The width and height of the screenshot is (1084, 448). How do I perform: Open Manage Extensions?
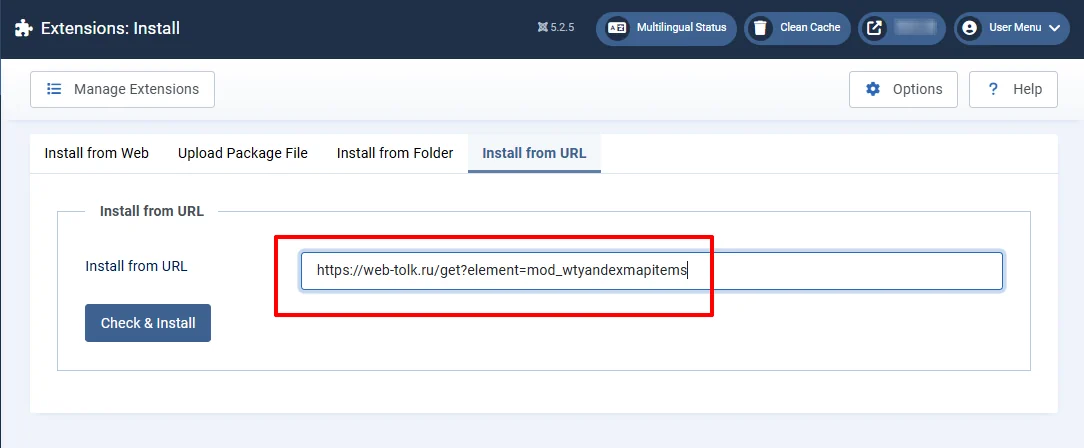(x=122, y=89)
